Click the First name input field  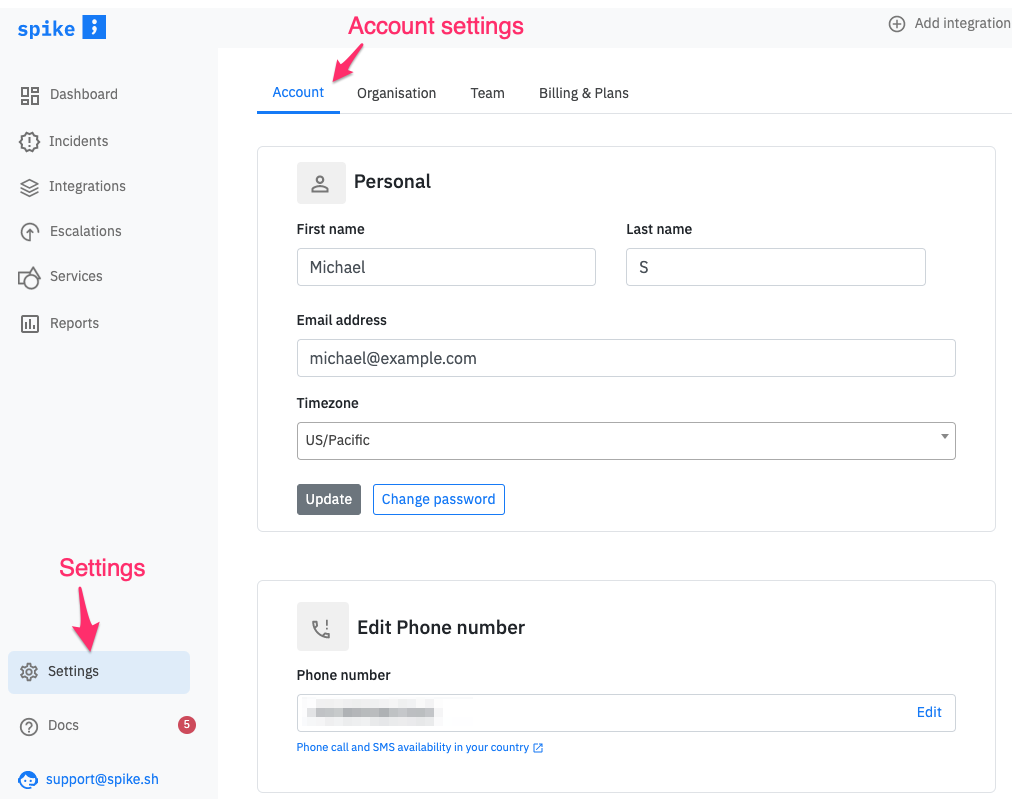tap(446, 268)
